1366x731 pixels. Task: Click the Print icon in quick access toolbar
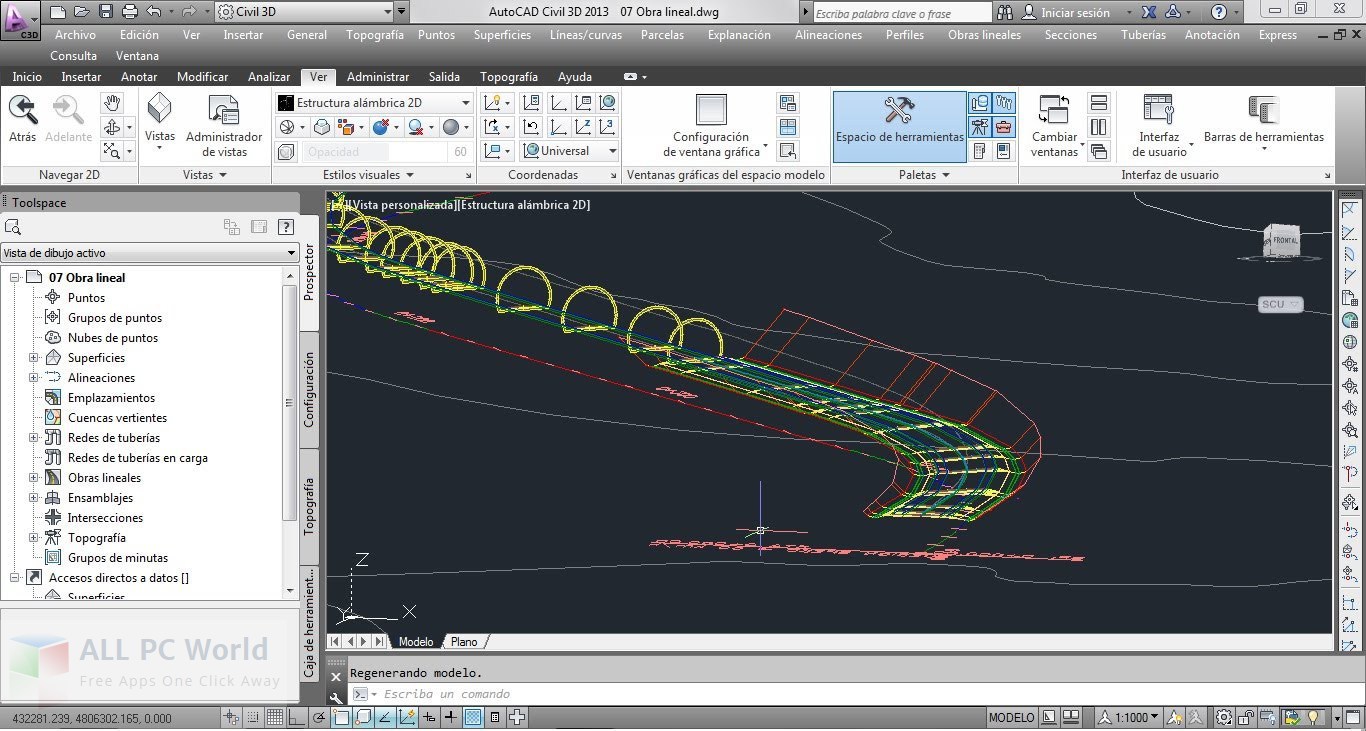click(130, 12)
